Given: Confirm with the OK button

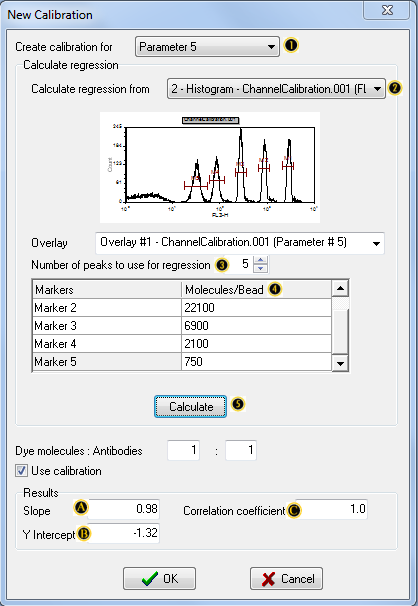Looking at the screenshot, I should coord(160,579).
